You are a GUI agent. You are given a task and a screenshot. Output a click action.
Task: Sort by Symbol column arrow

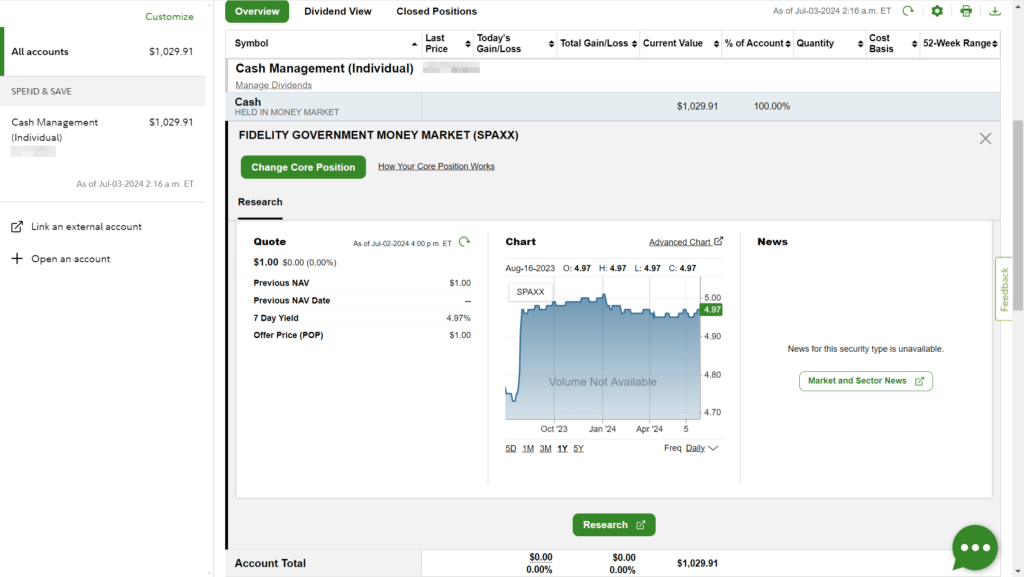414,44
